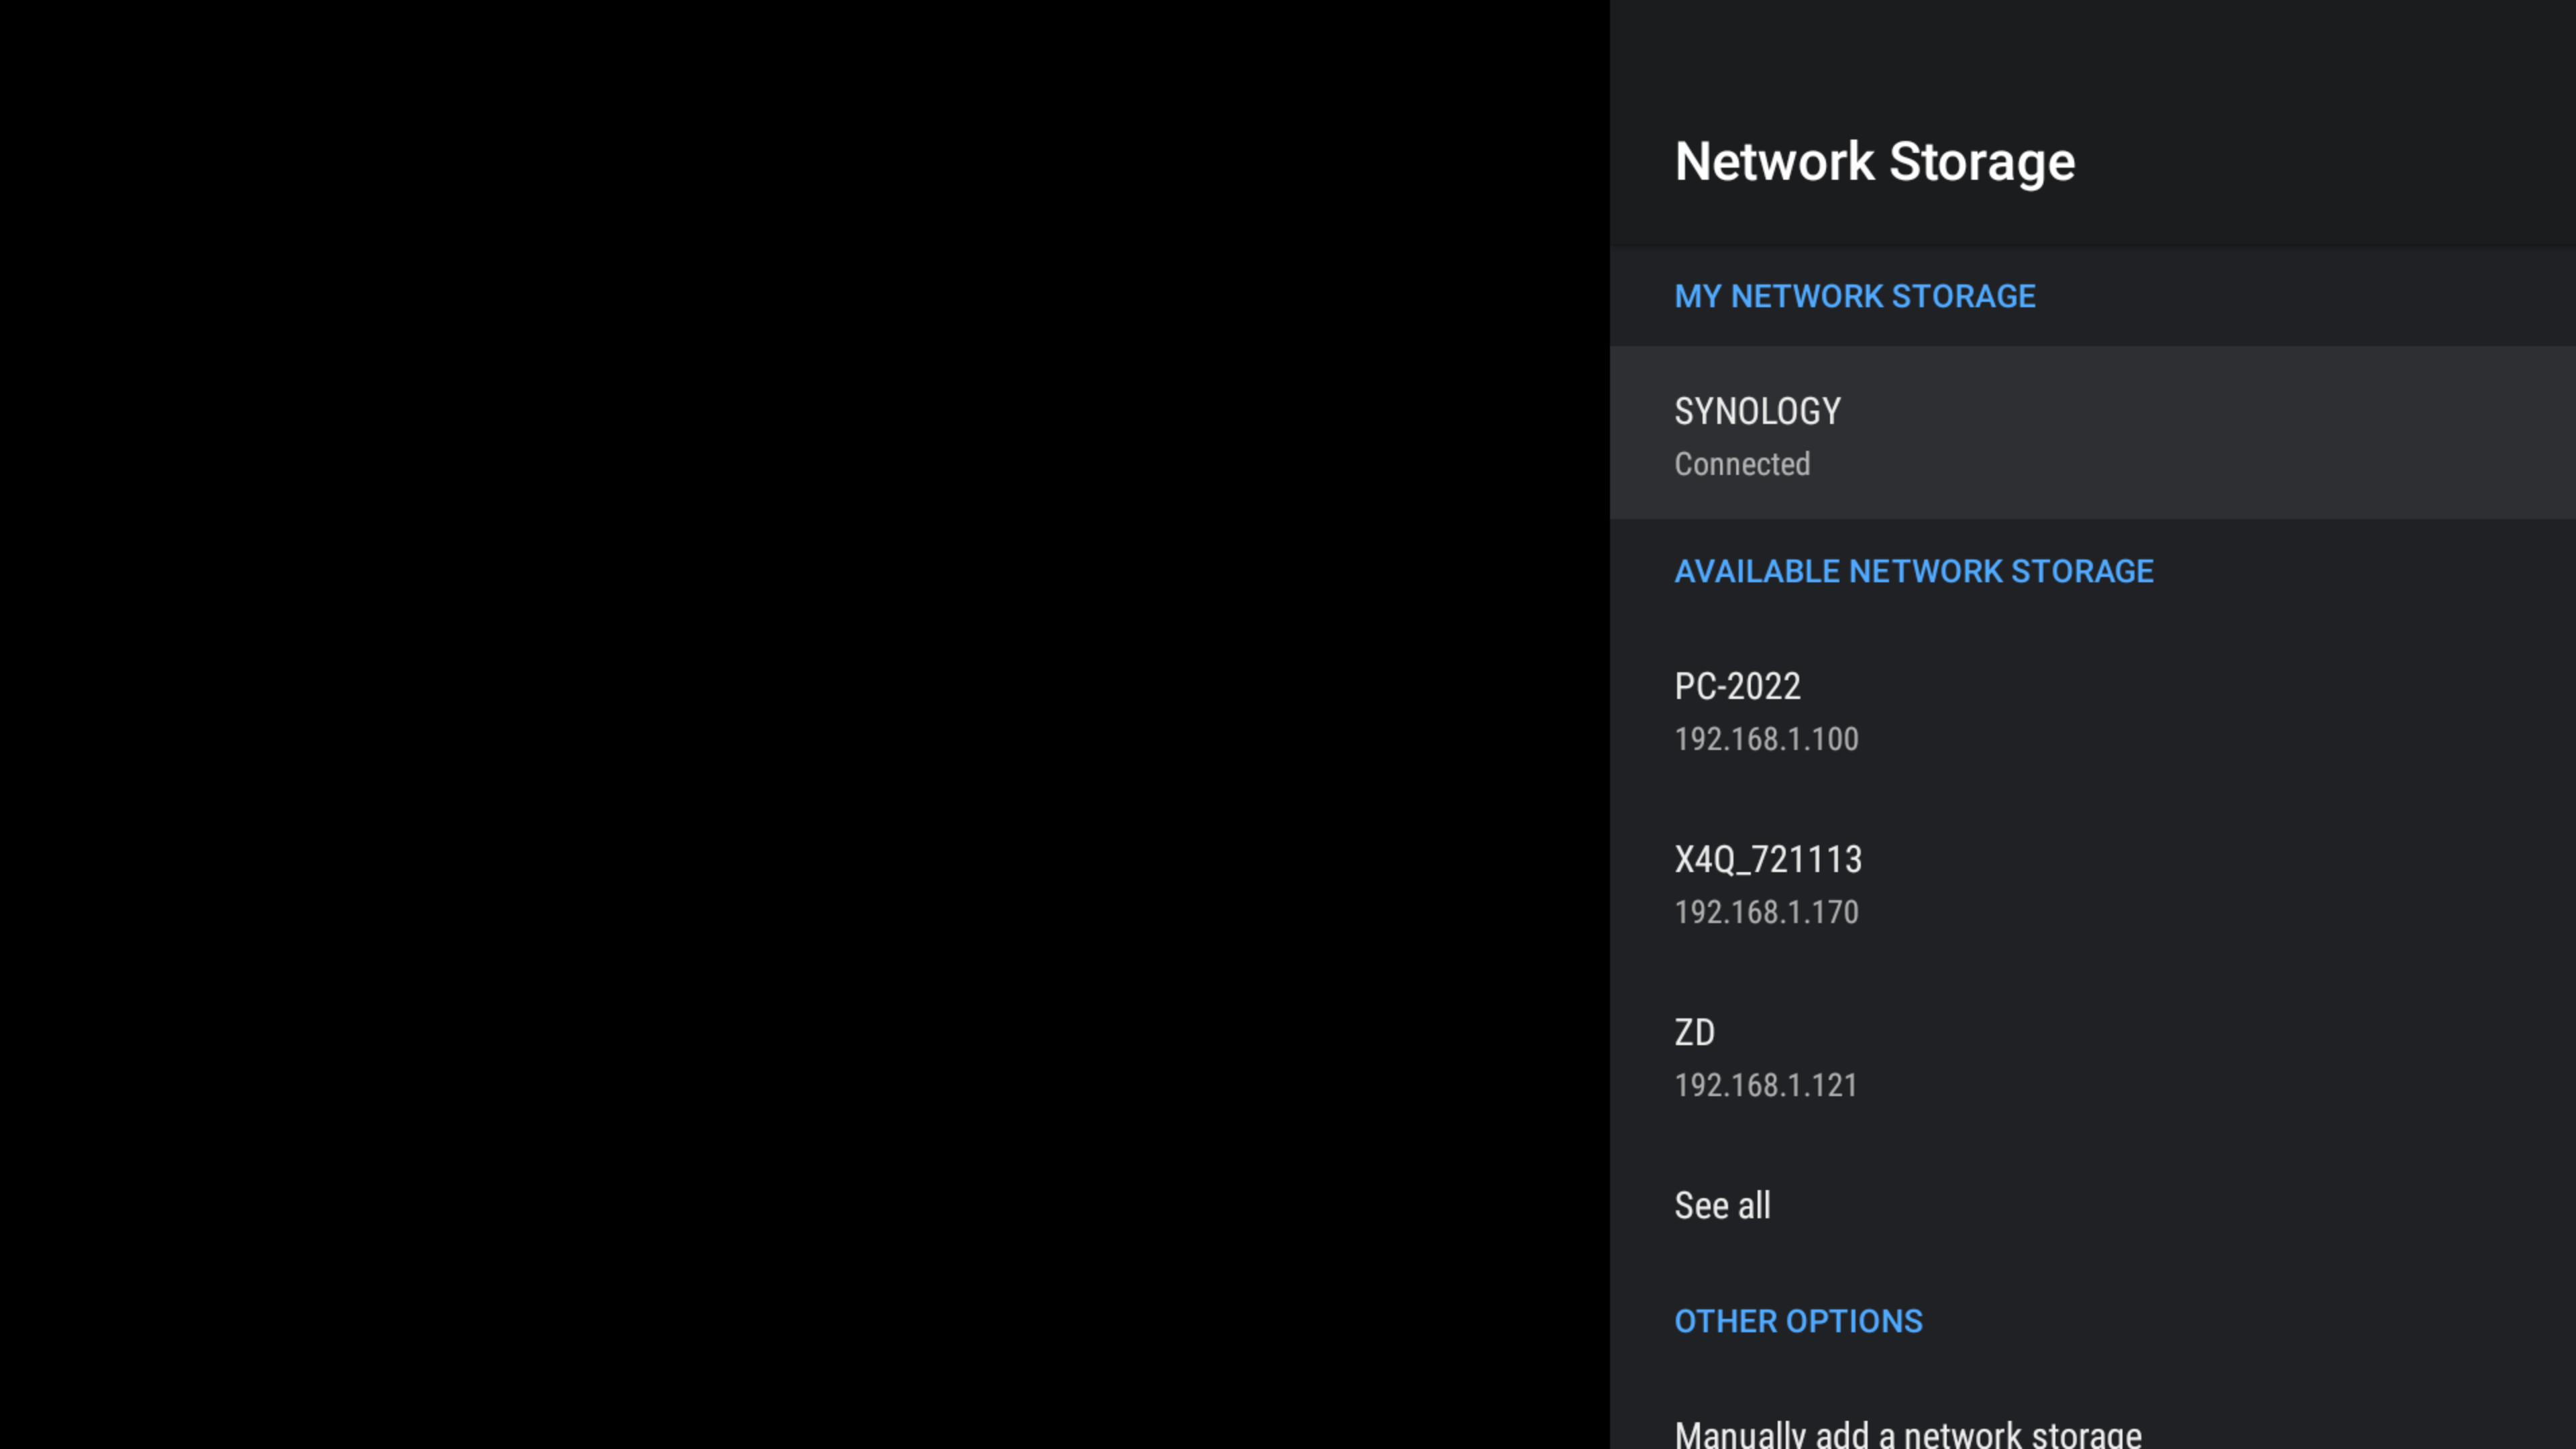
Task: Click the AVAILABLE NETWORK STORAGE section header
Action: pos(1914,572)
